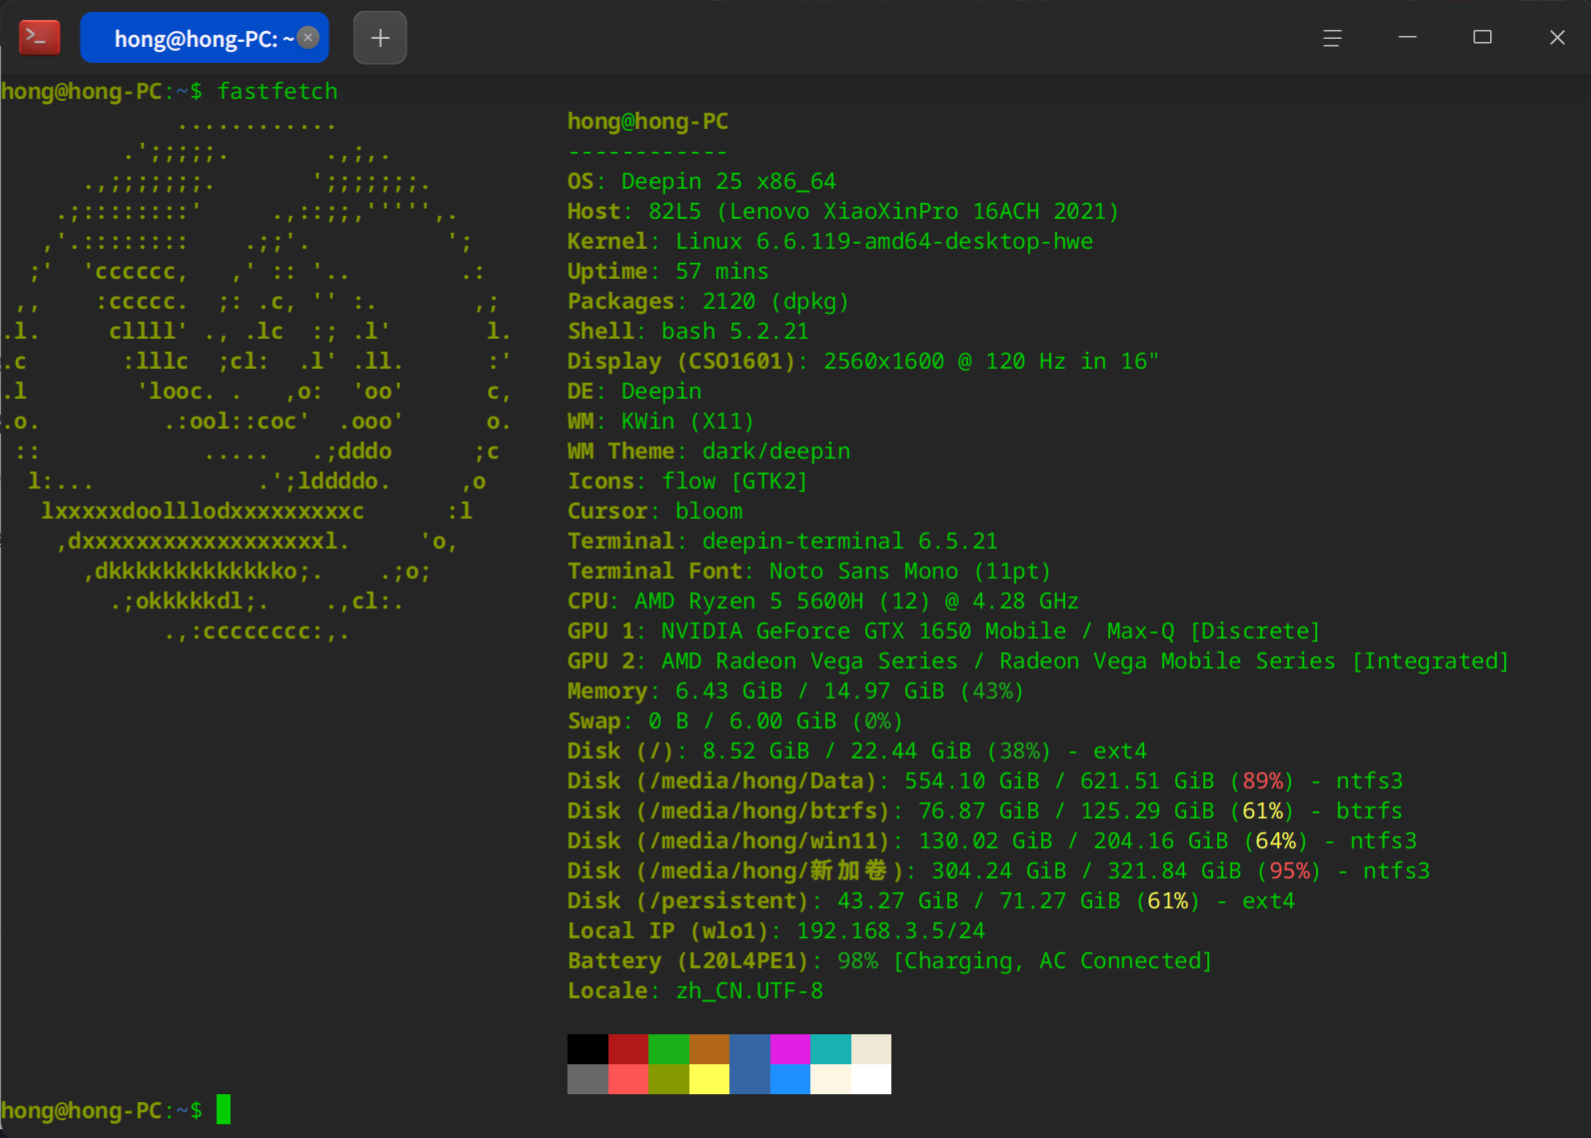Click the magenta color block

point(790,1049)
